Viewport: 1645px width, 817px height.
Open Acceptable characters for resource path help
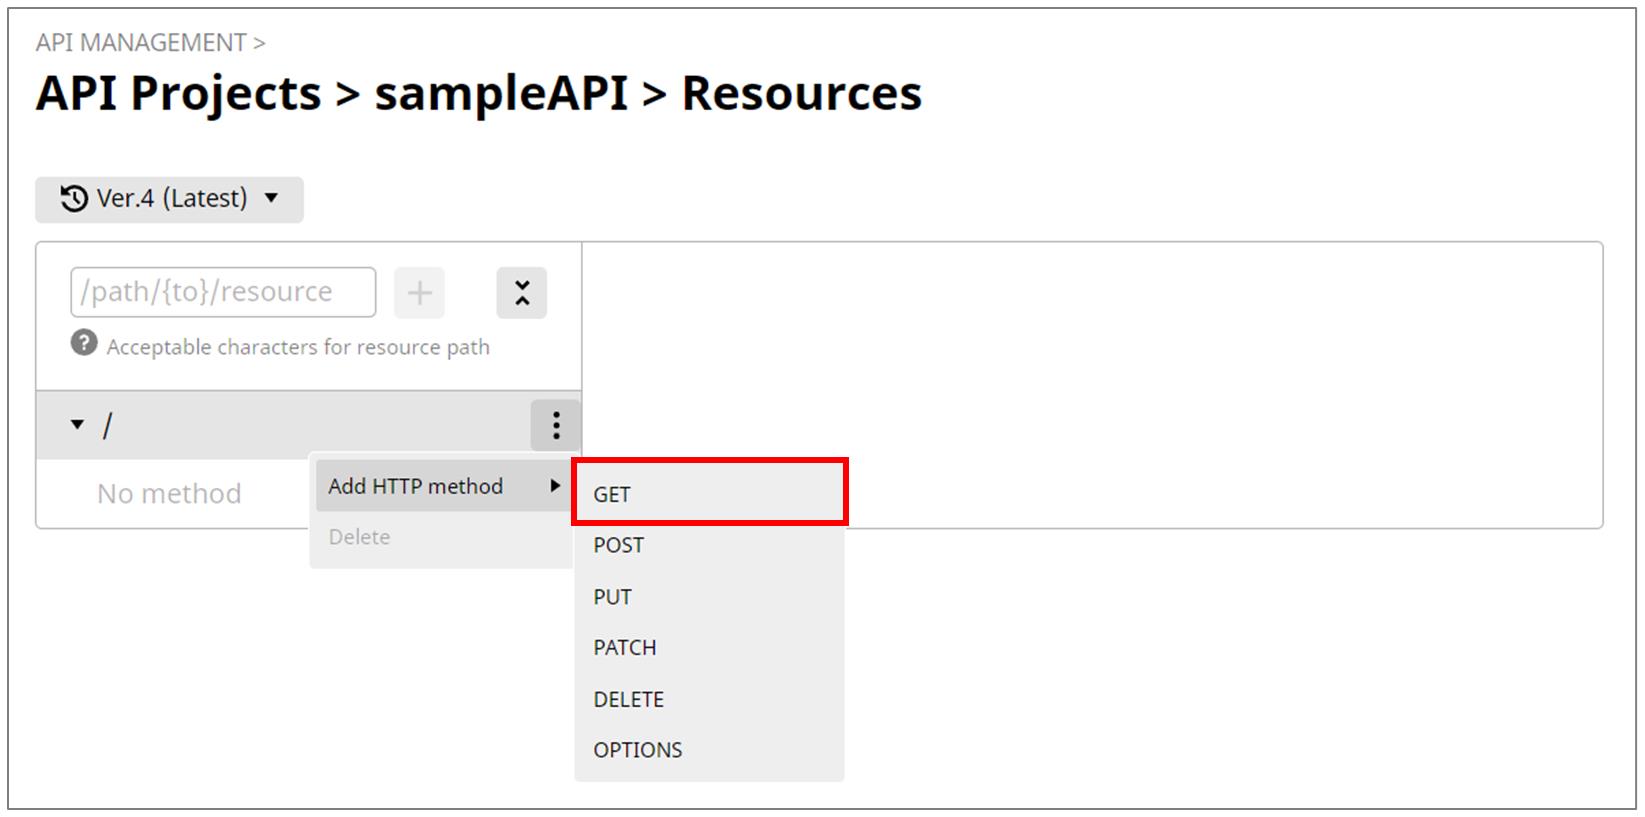(x=298, y=347)
